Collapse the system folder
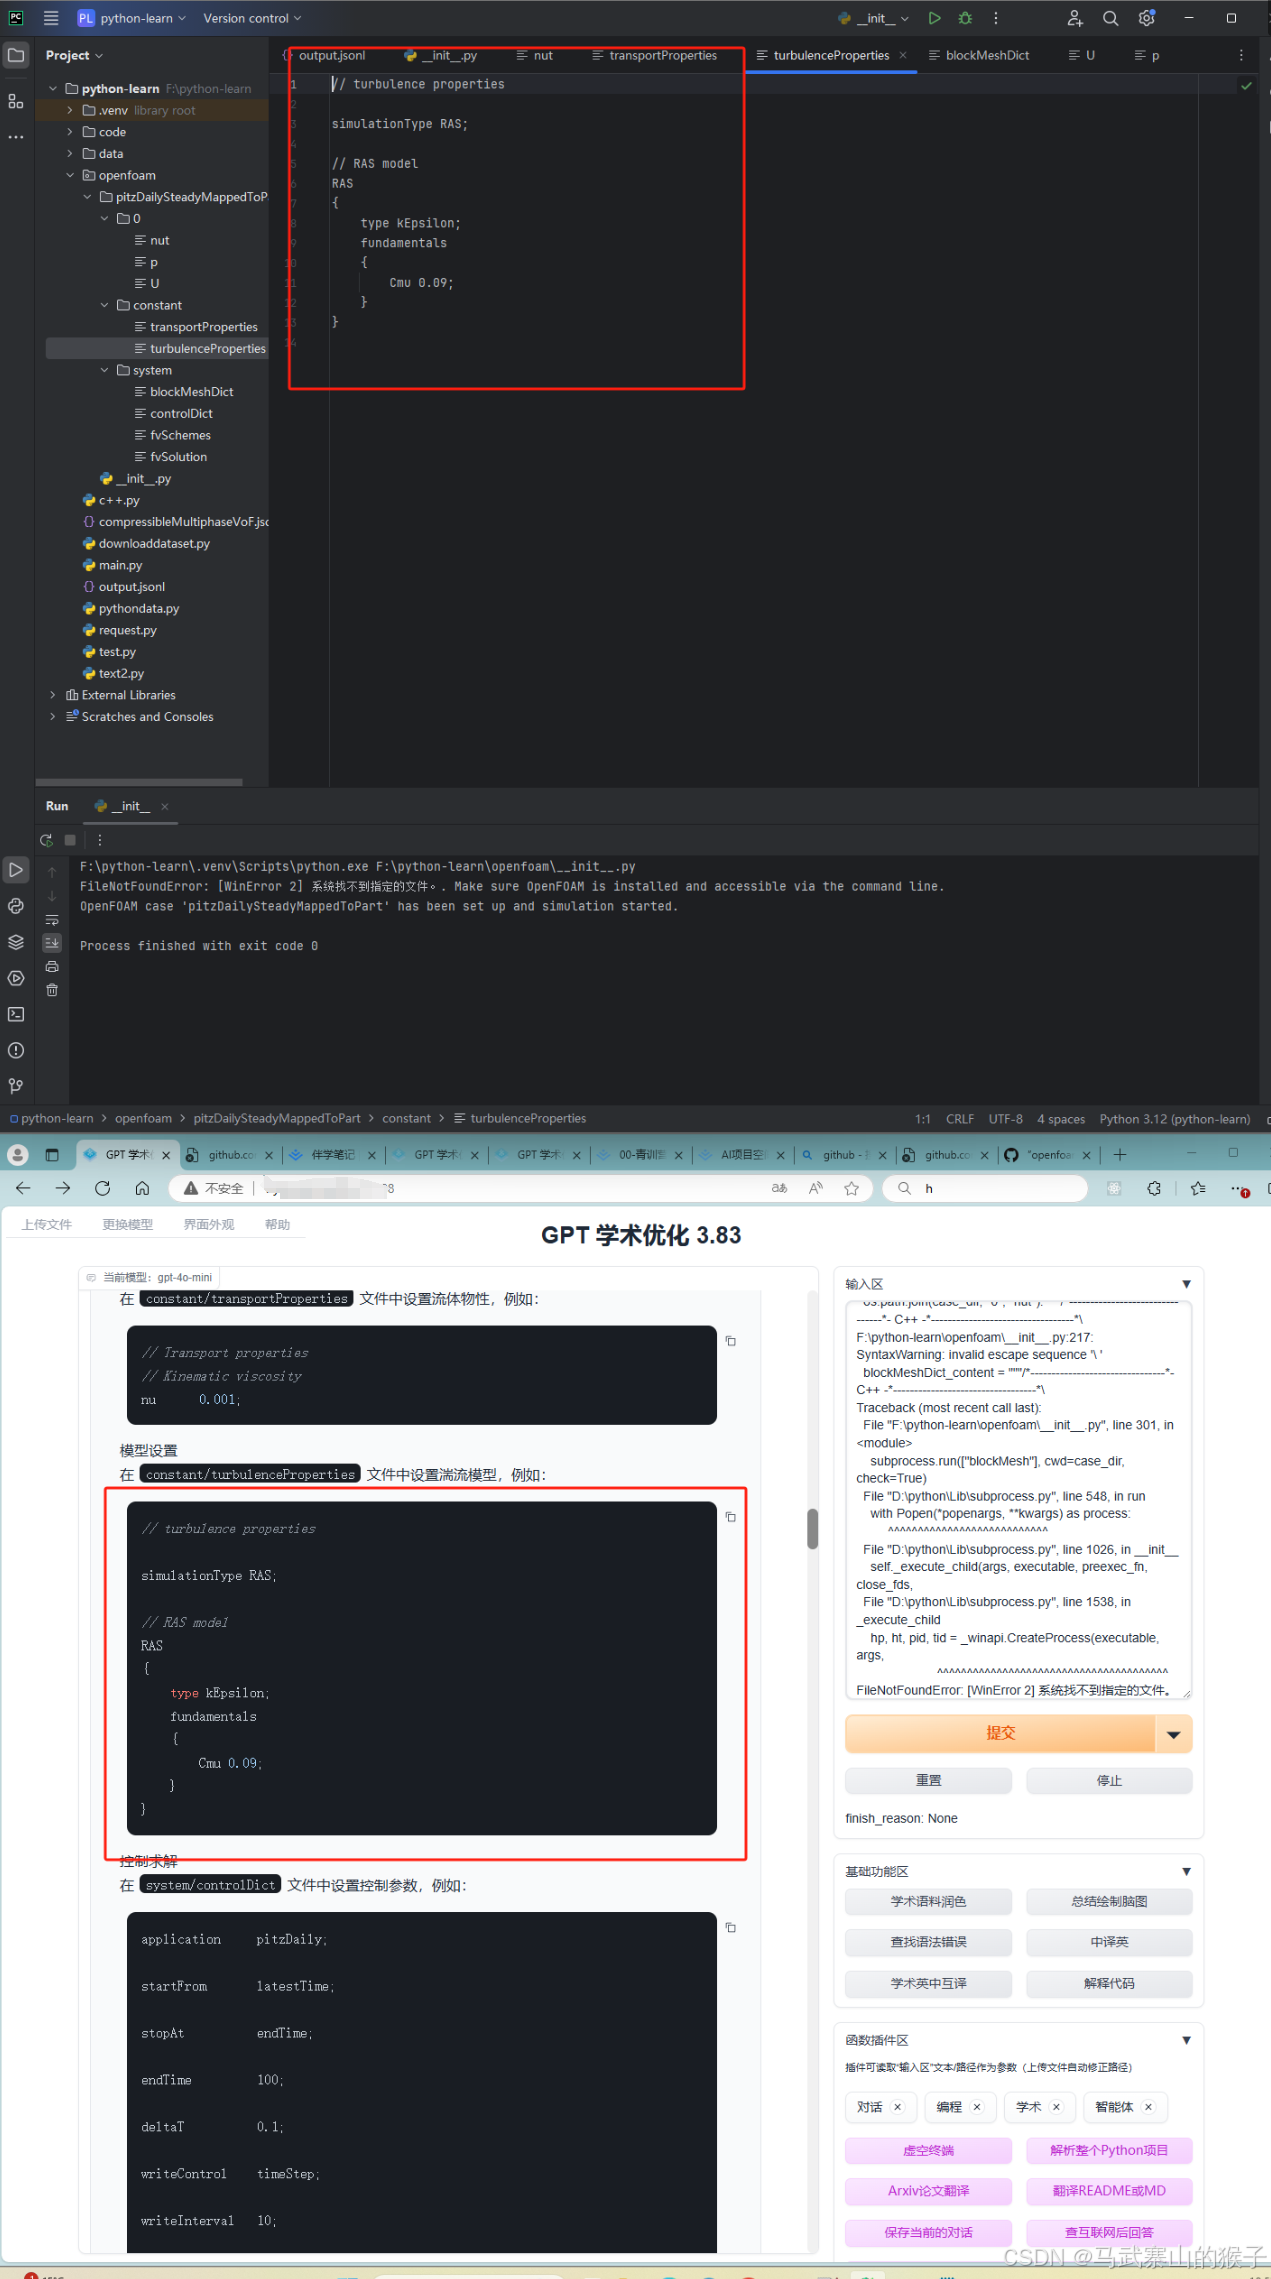Viewport: 1271px width, 2279px height. click(104, 370)
